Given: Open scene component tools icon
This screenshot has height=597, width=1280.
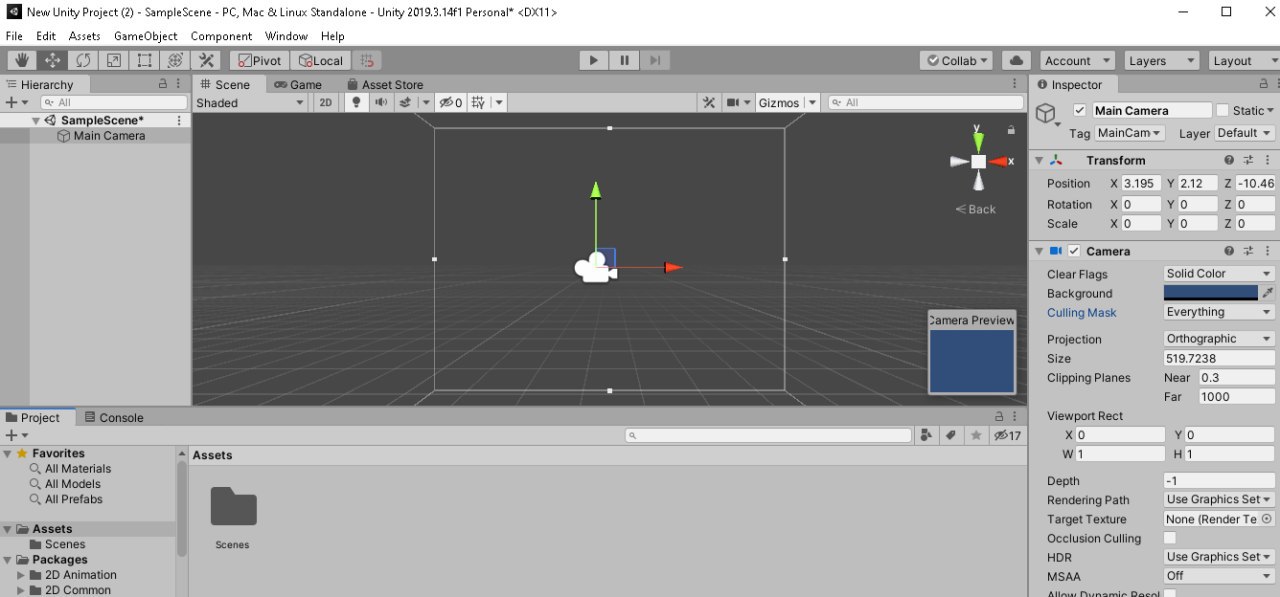Looking at the screenshot, I should coord(708,102).
